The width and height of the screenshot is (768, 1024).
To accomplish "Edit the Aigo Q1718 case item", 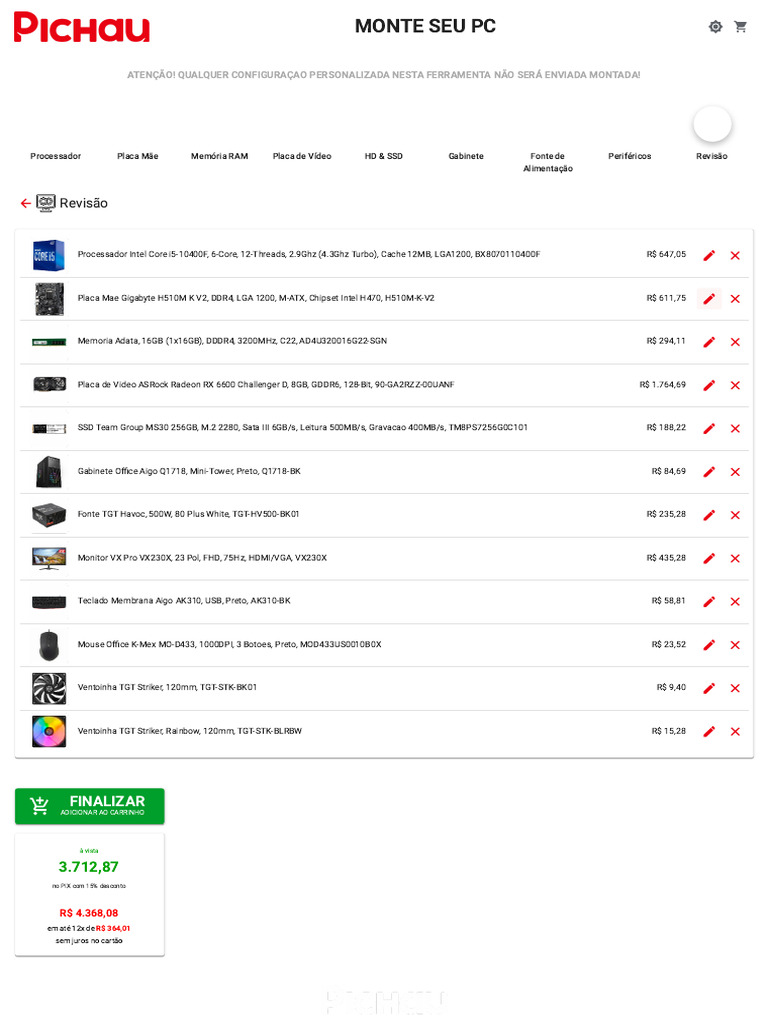I will (x=709, y=472).
